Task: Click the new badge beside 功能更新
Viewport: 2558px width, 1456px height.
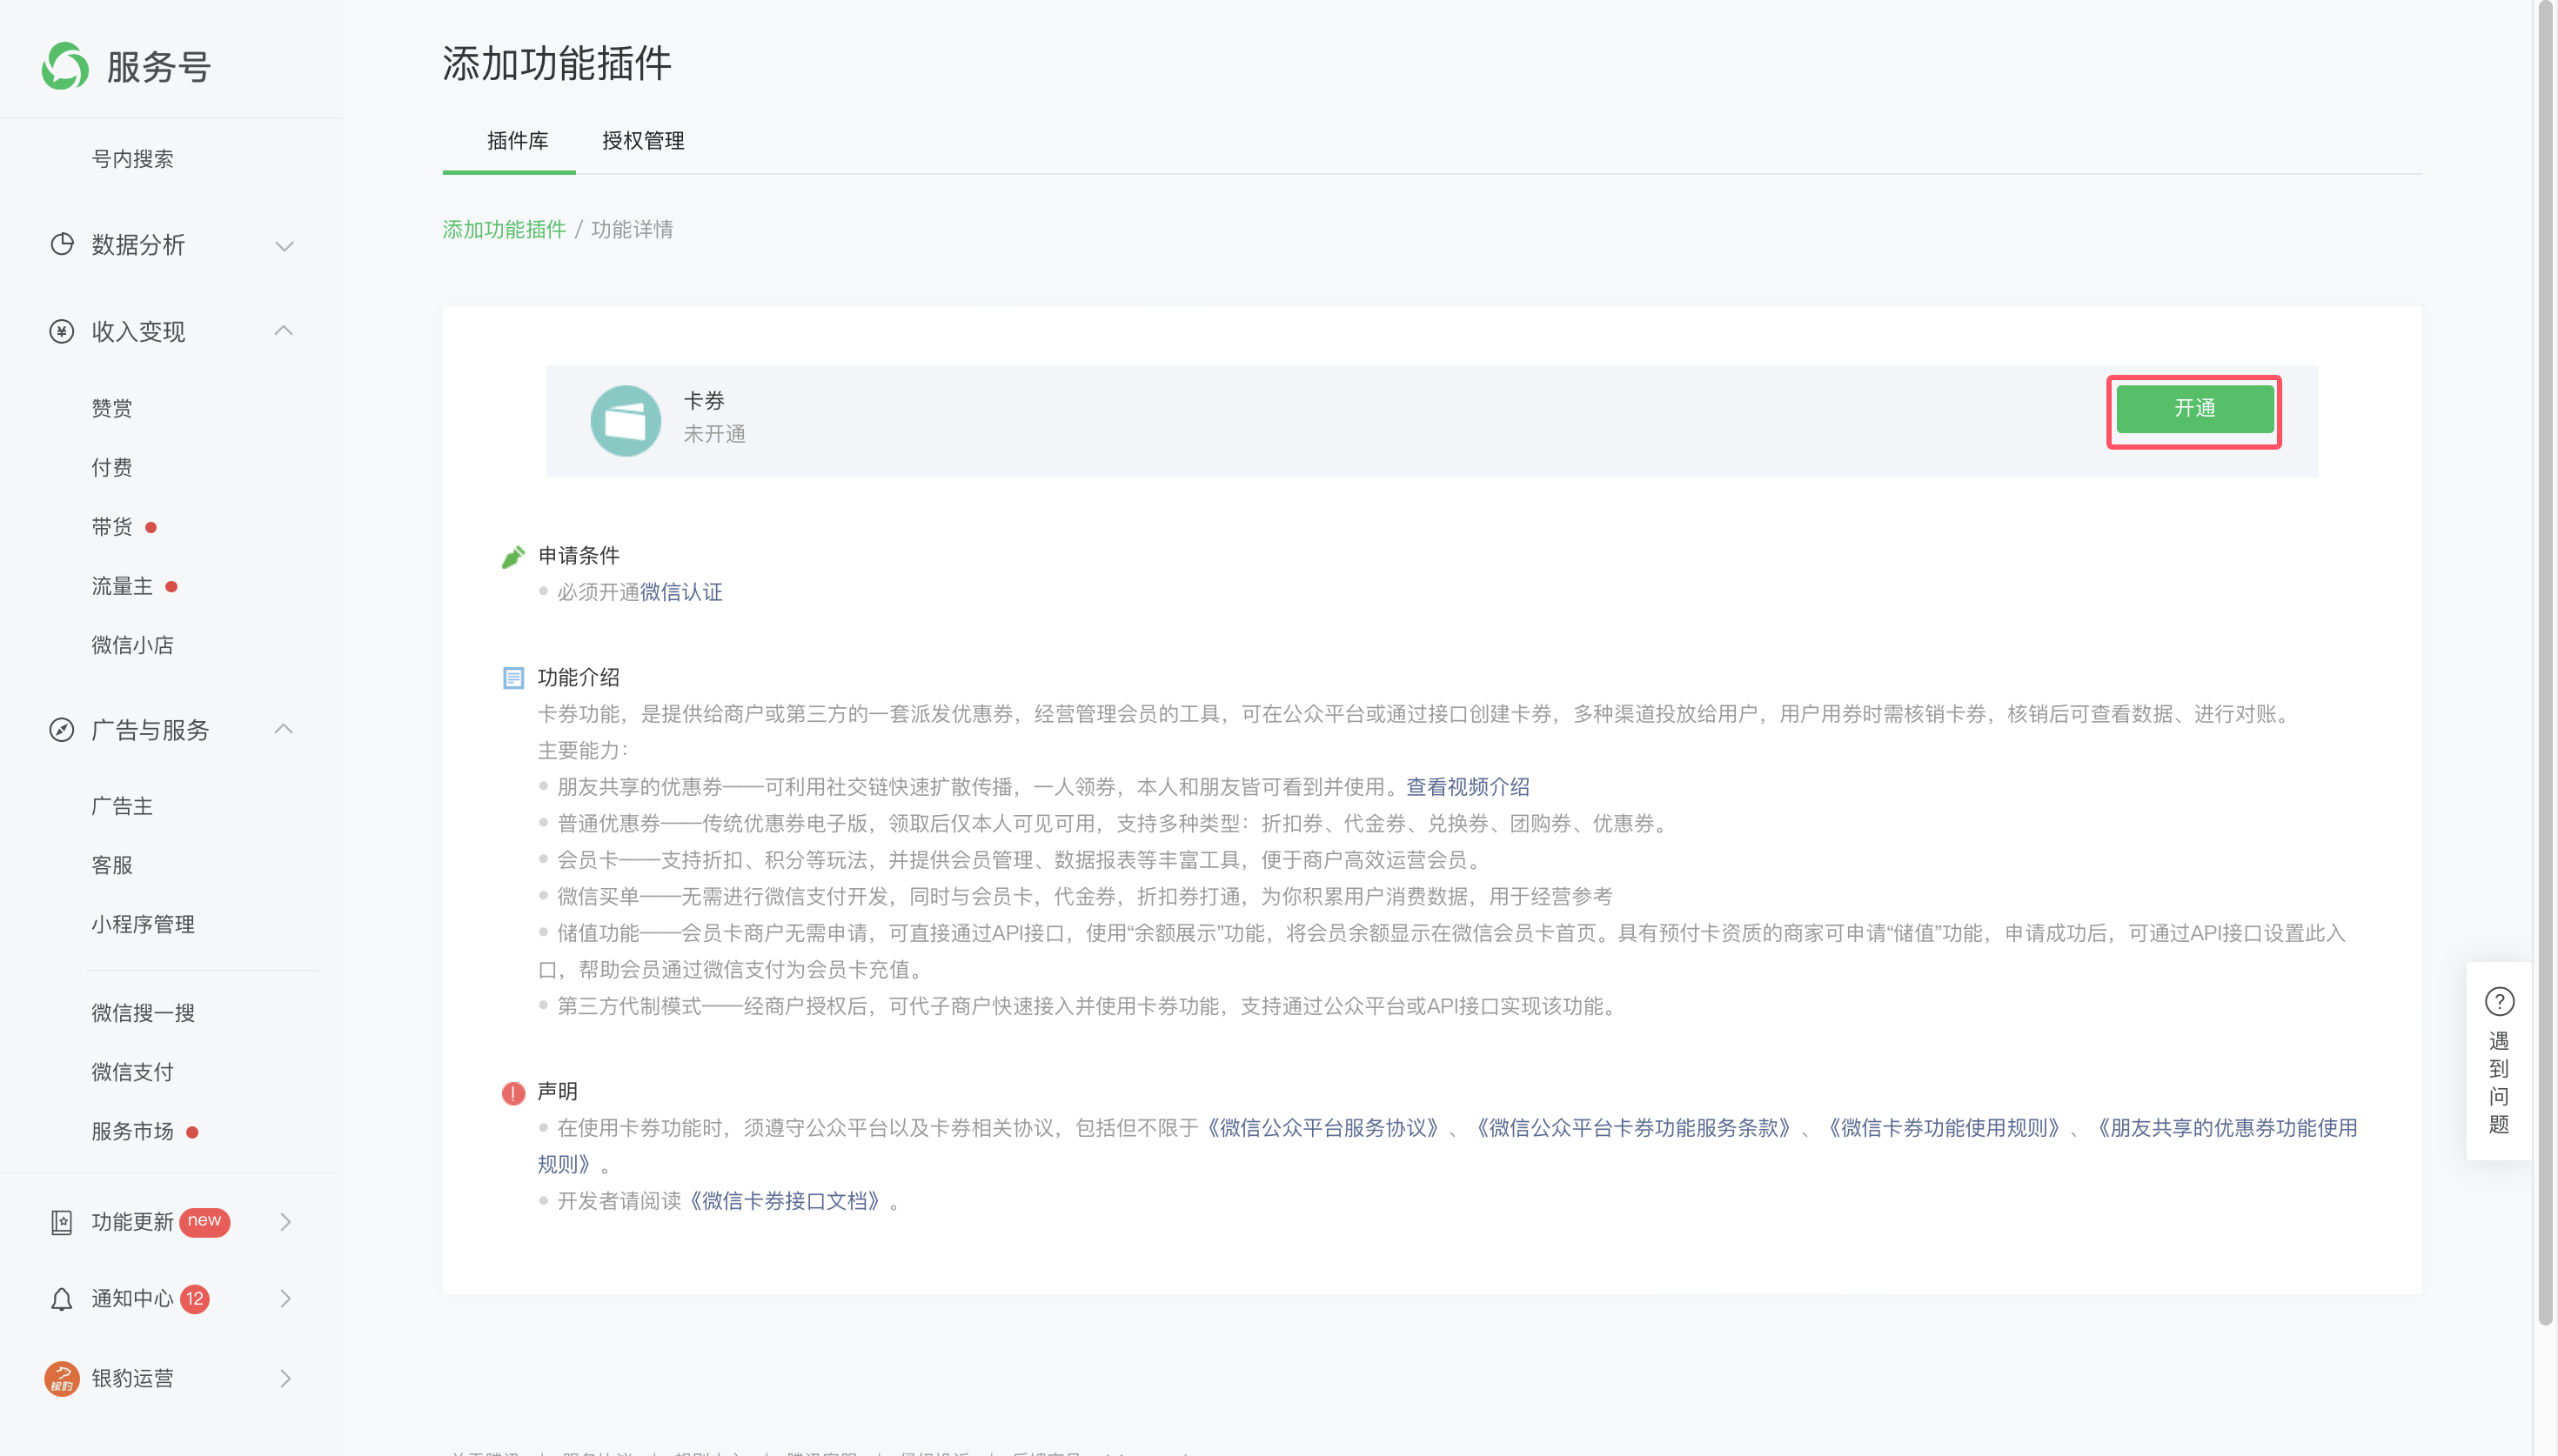Action: (205, 1221)
